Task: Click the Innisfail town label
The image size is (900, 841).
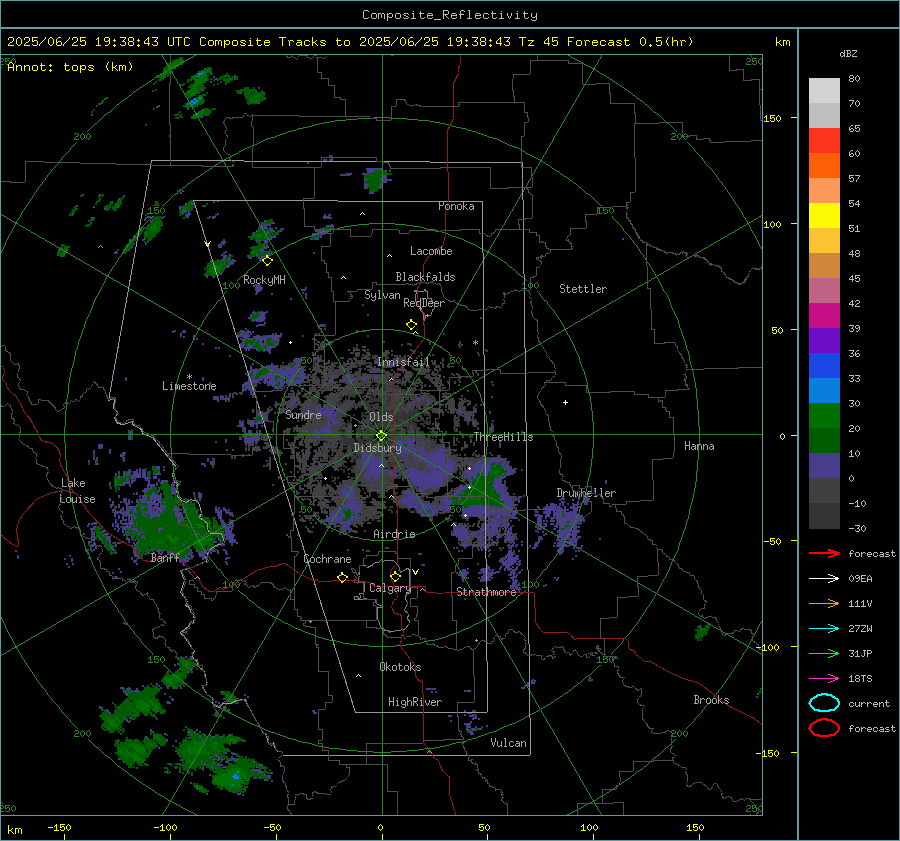Action: (x=403, y=362)
